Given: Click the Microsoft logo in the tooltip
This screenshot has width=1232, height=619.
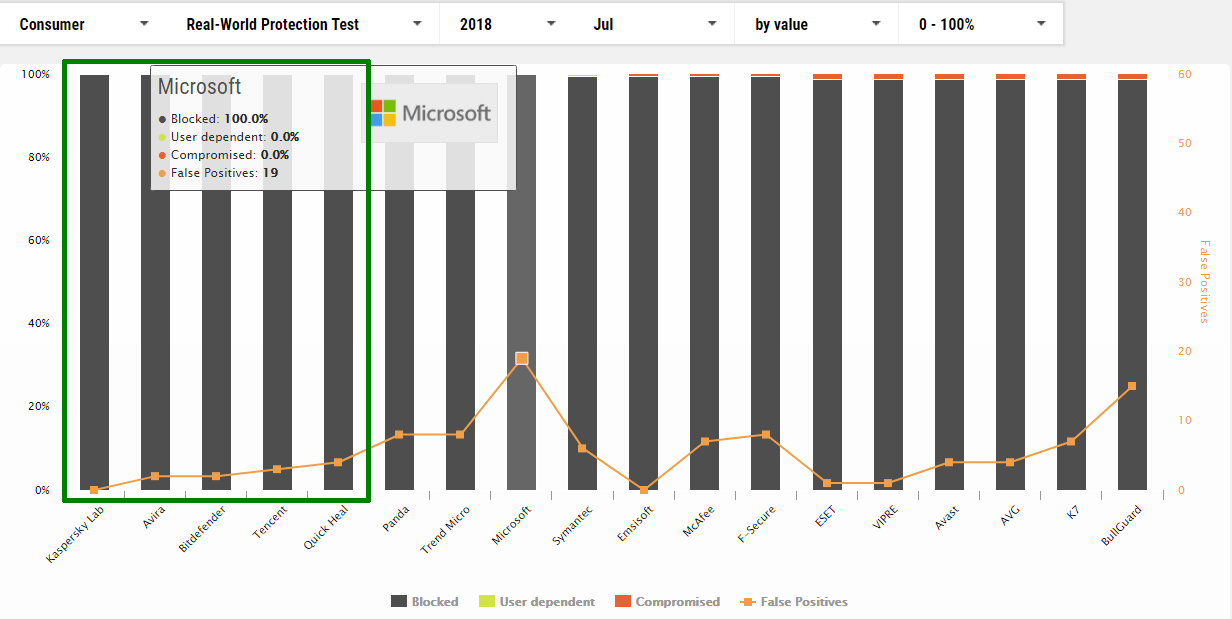Looking at the screenshot, I should [x=430, y=113].
